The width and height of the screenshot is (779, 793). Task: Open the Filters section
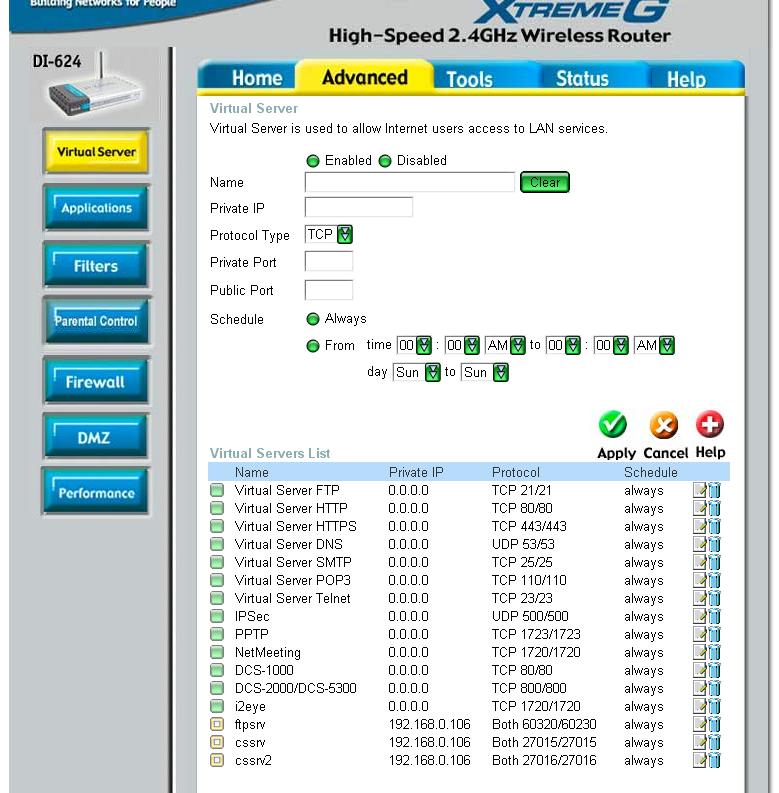pyautogui.click(x=96, y=266)
